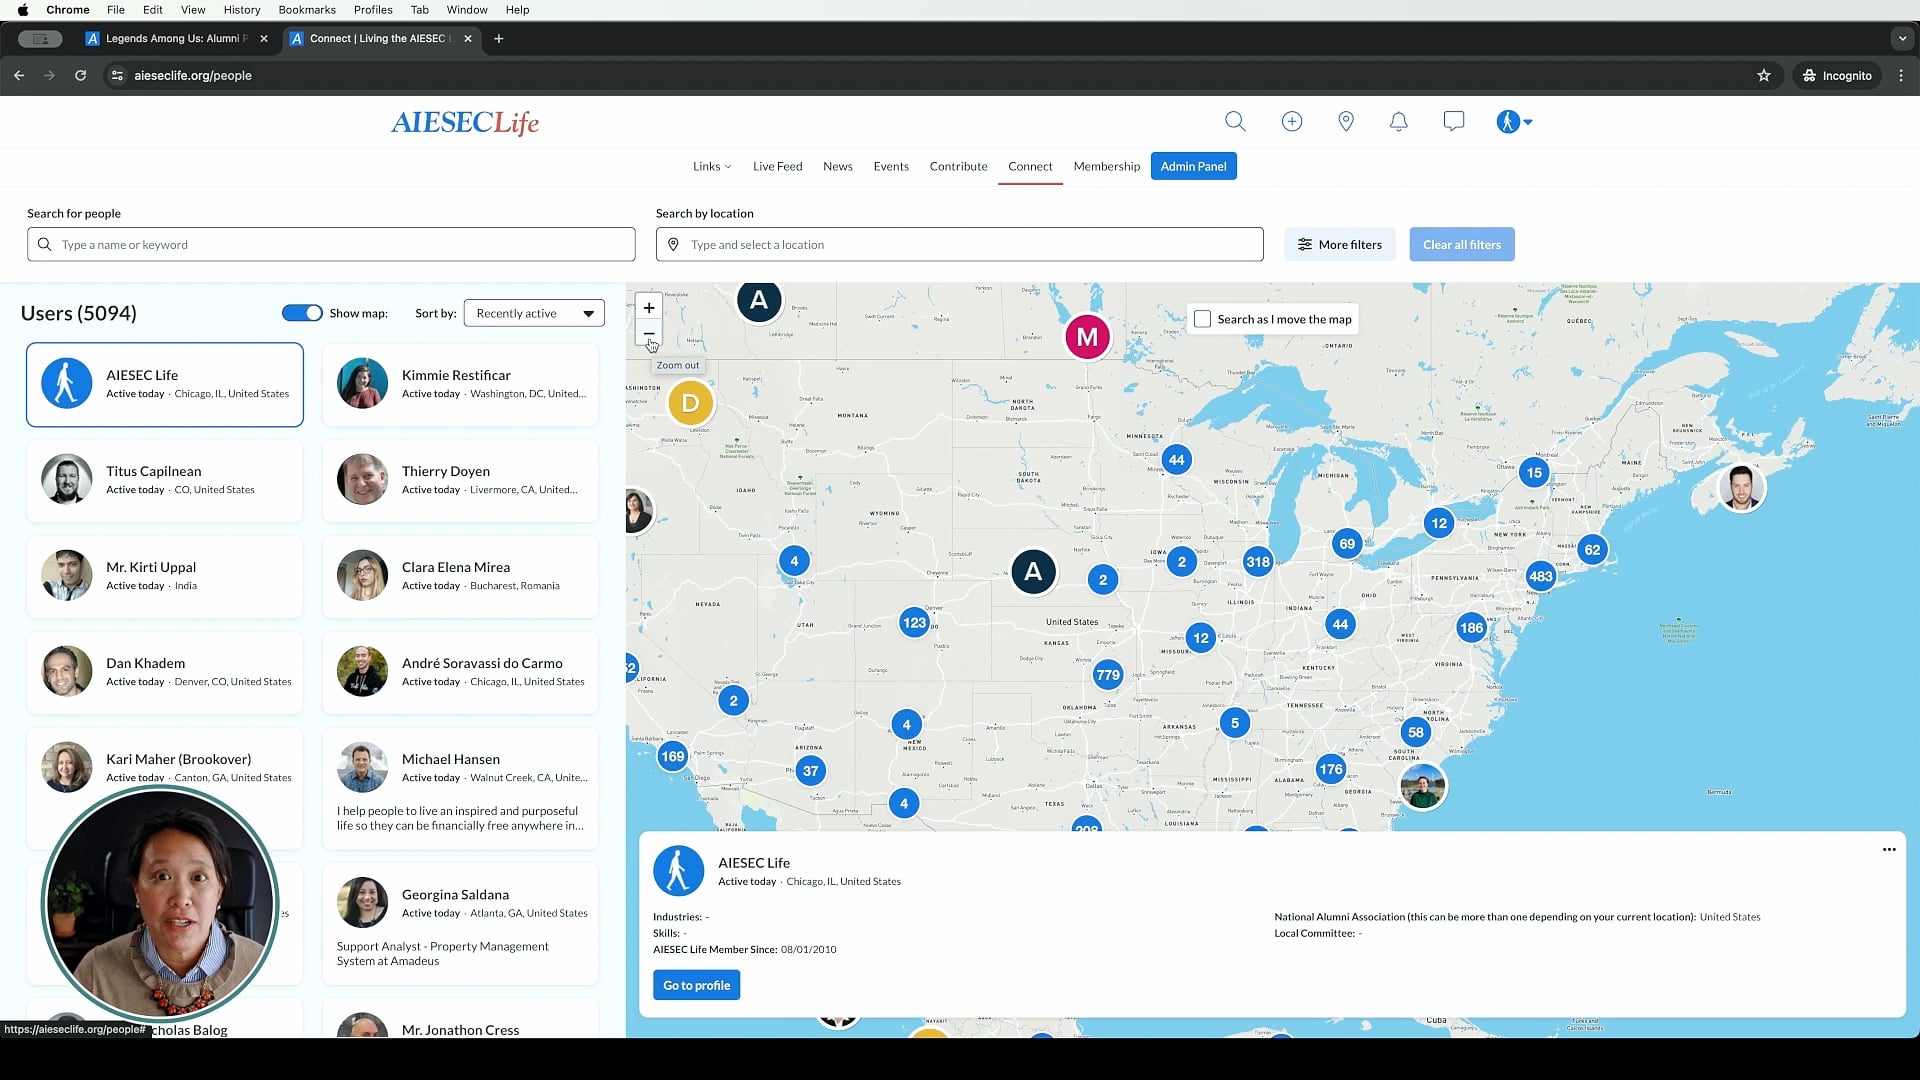Open the Membership tab
This screenshot has width=1920, height=1080.
1107,166
